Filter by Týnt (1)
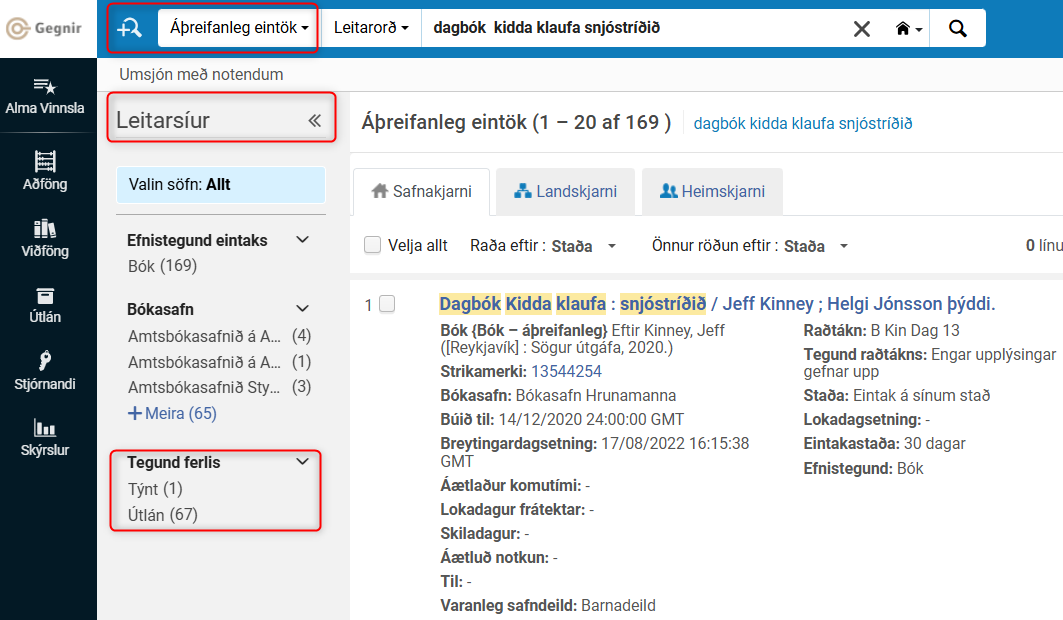The height and width of the screenshot is (620, 1063). click(x=155, y=489)
